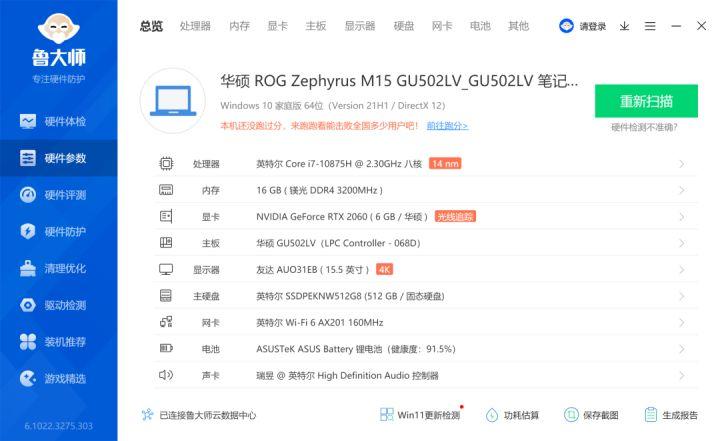The height and width of the screenshot is (441, 720).
Task: Click the laptop device icon
Action: coord(173,101)
